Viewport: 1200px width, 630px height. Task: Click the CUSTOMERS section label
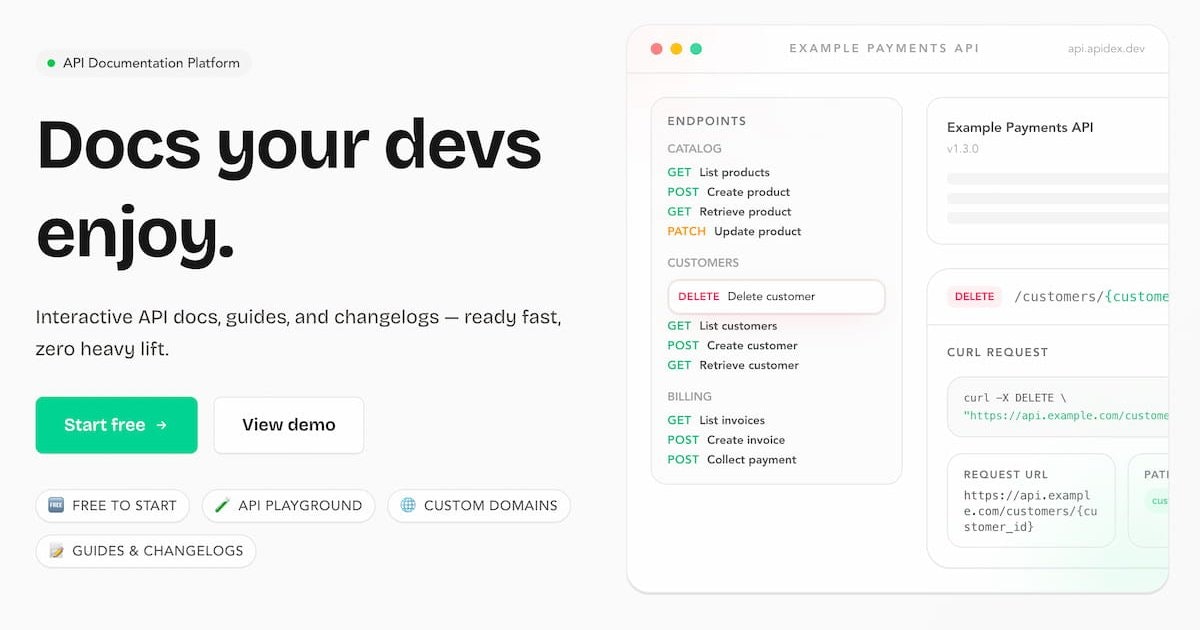(703, 263)
